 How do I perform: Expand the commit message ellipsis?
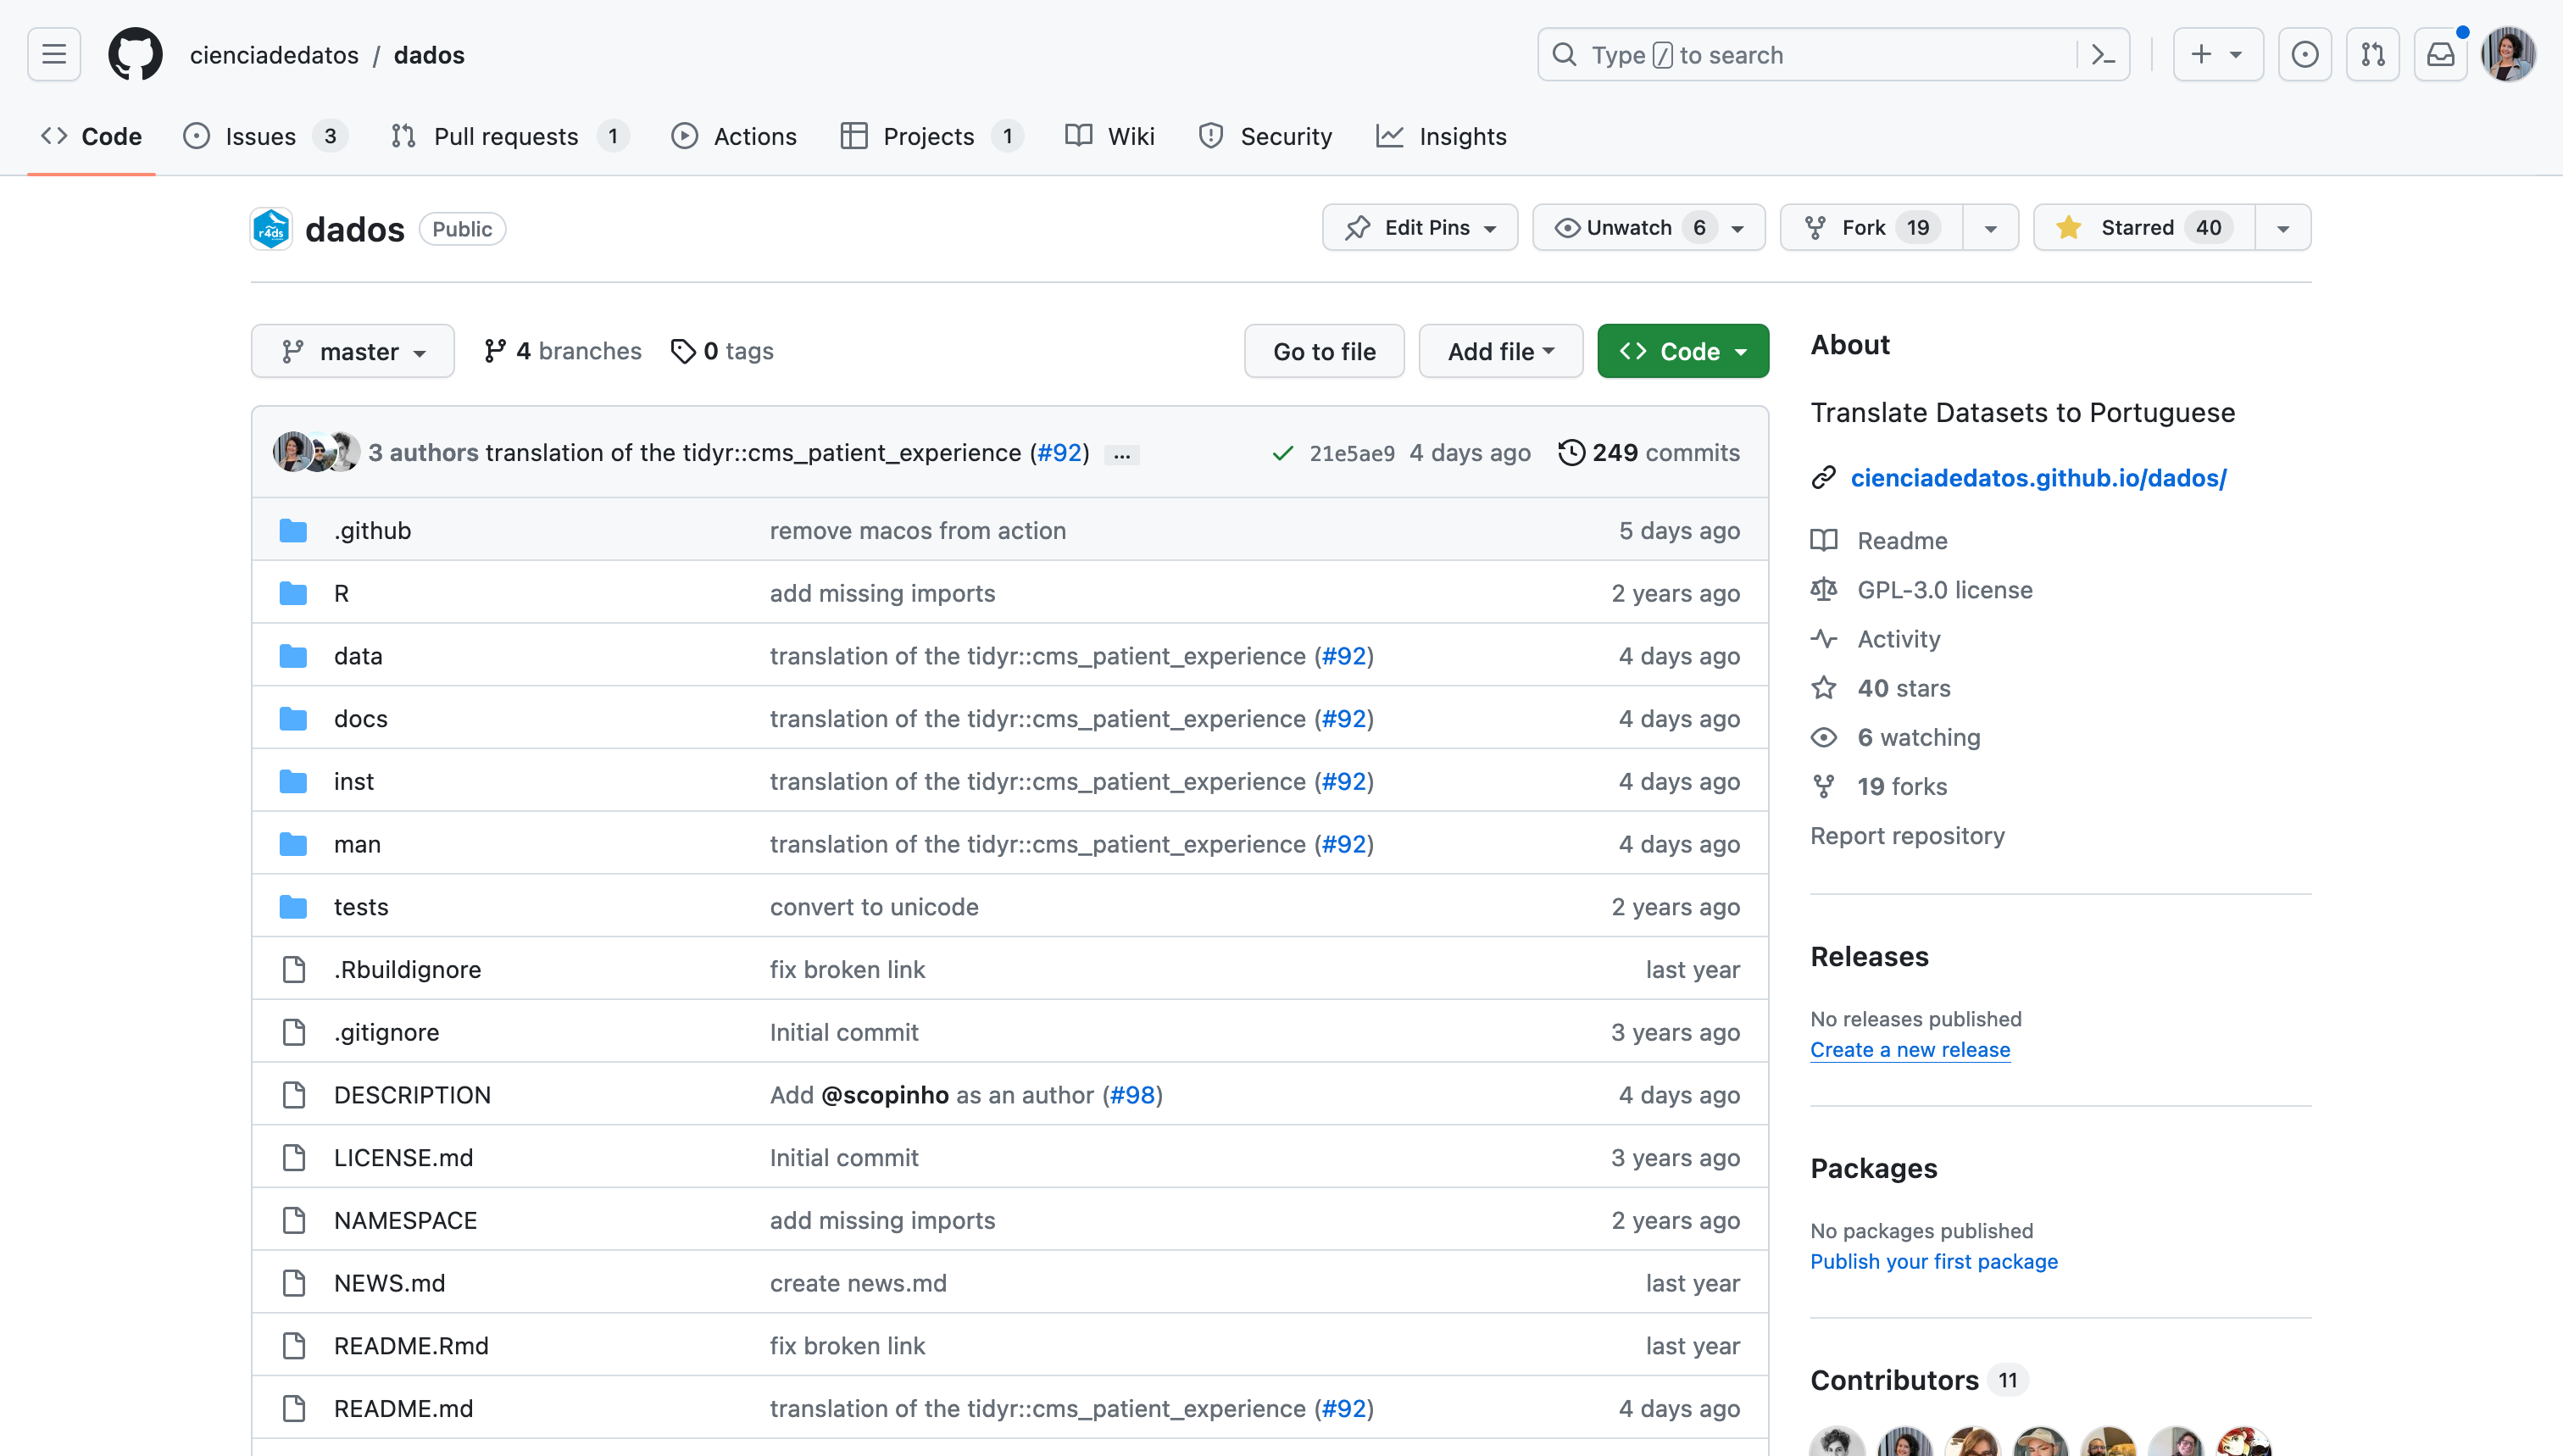(1122, 454)
